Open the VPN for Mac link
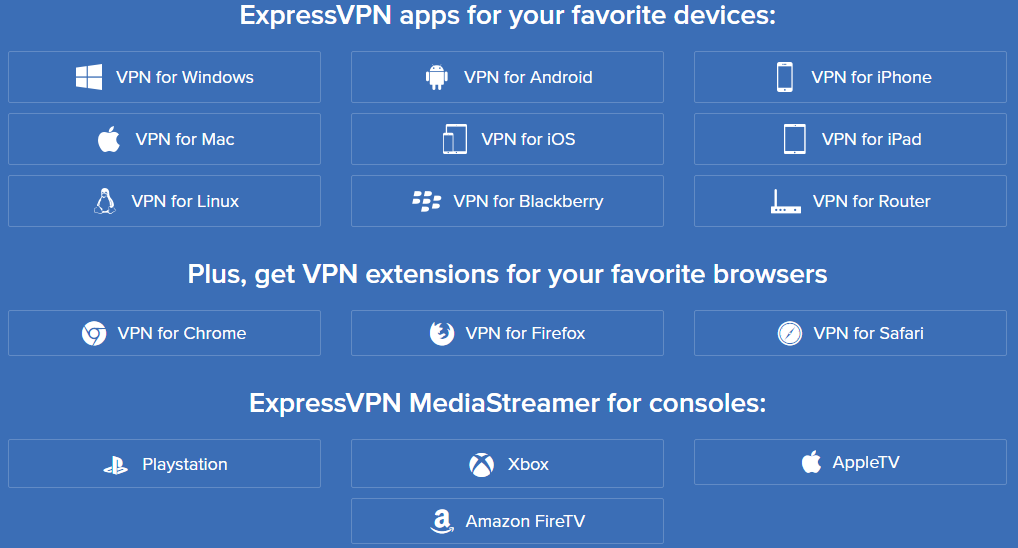 point(164,139)
